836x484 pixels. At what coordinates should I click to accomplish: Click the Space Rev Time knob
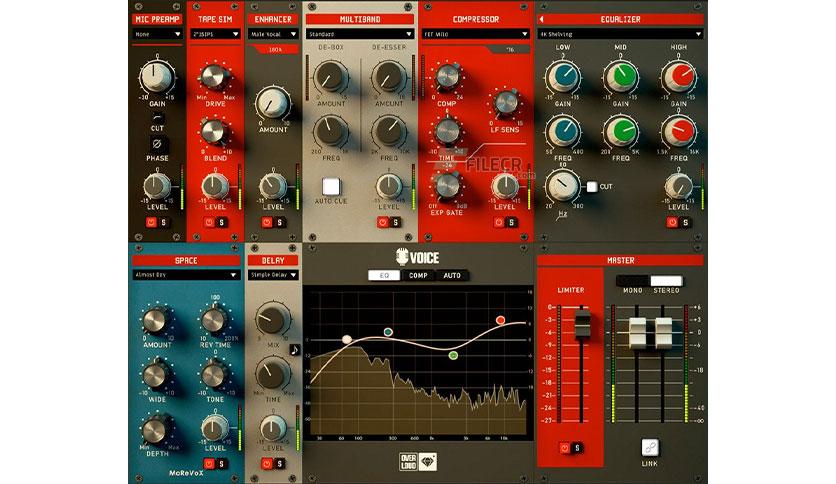coord(214,320)
